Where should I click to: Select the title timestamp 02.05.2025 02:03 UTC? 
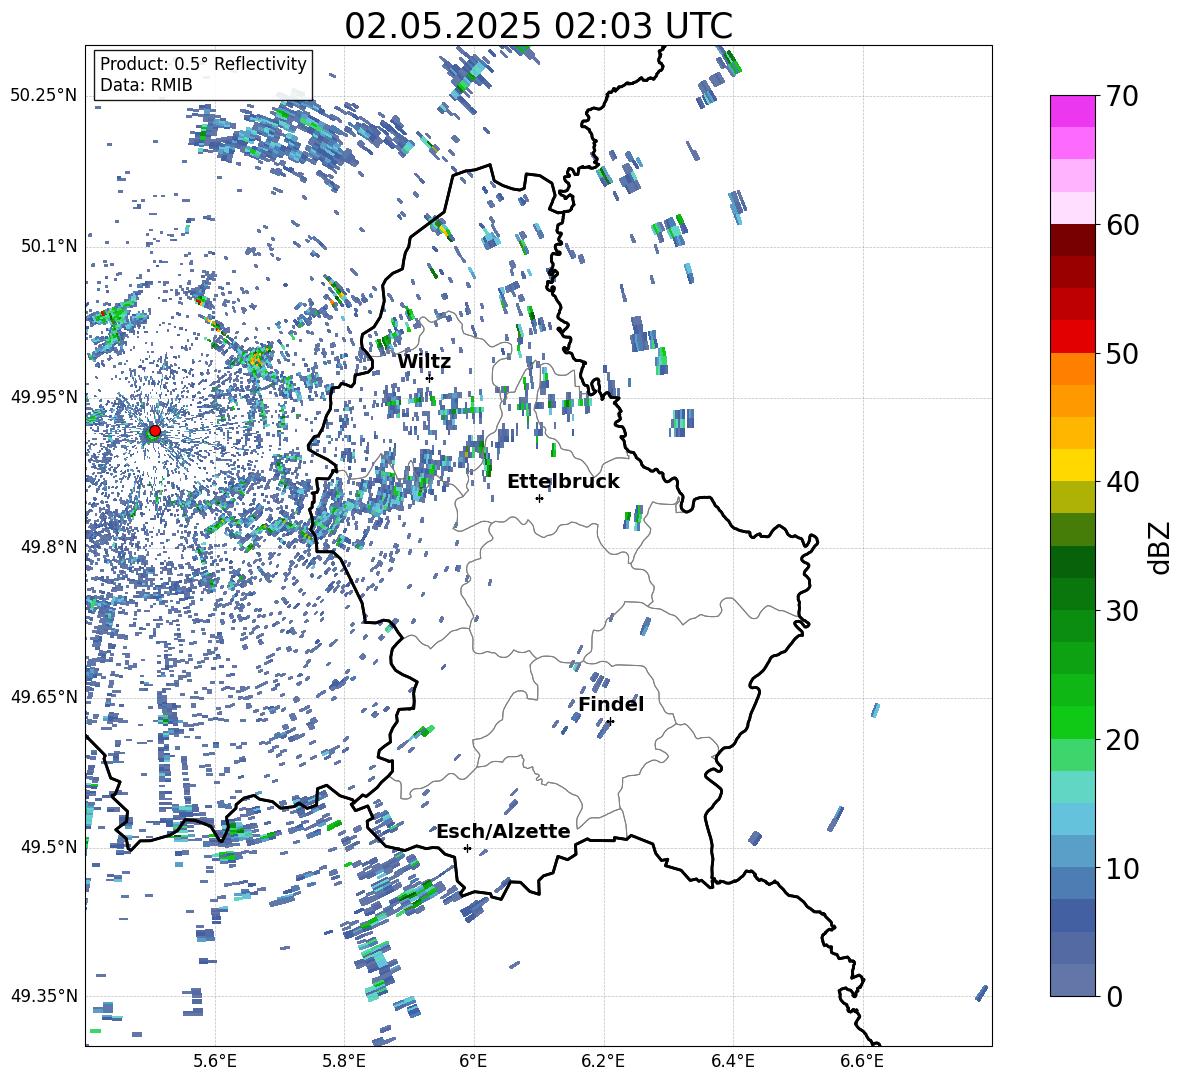click(x=538, y=26)
